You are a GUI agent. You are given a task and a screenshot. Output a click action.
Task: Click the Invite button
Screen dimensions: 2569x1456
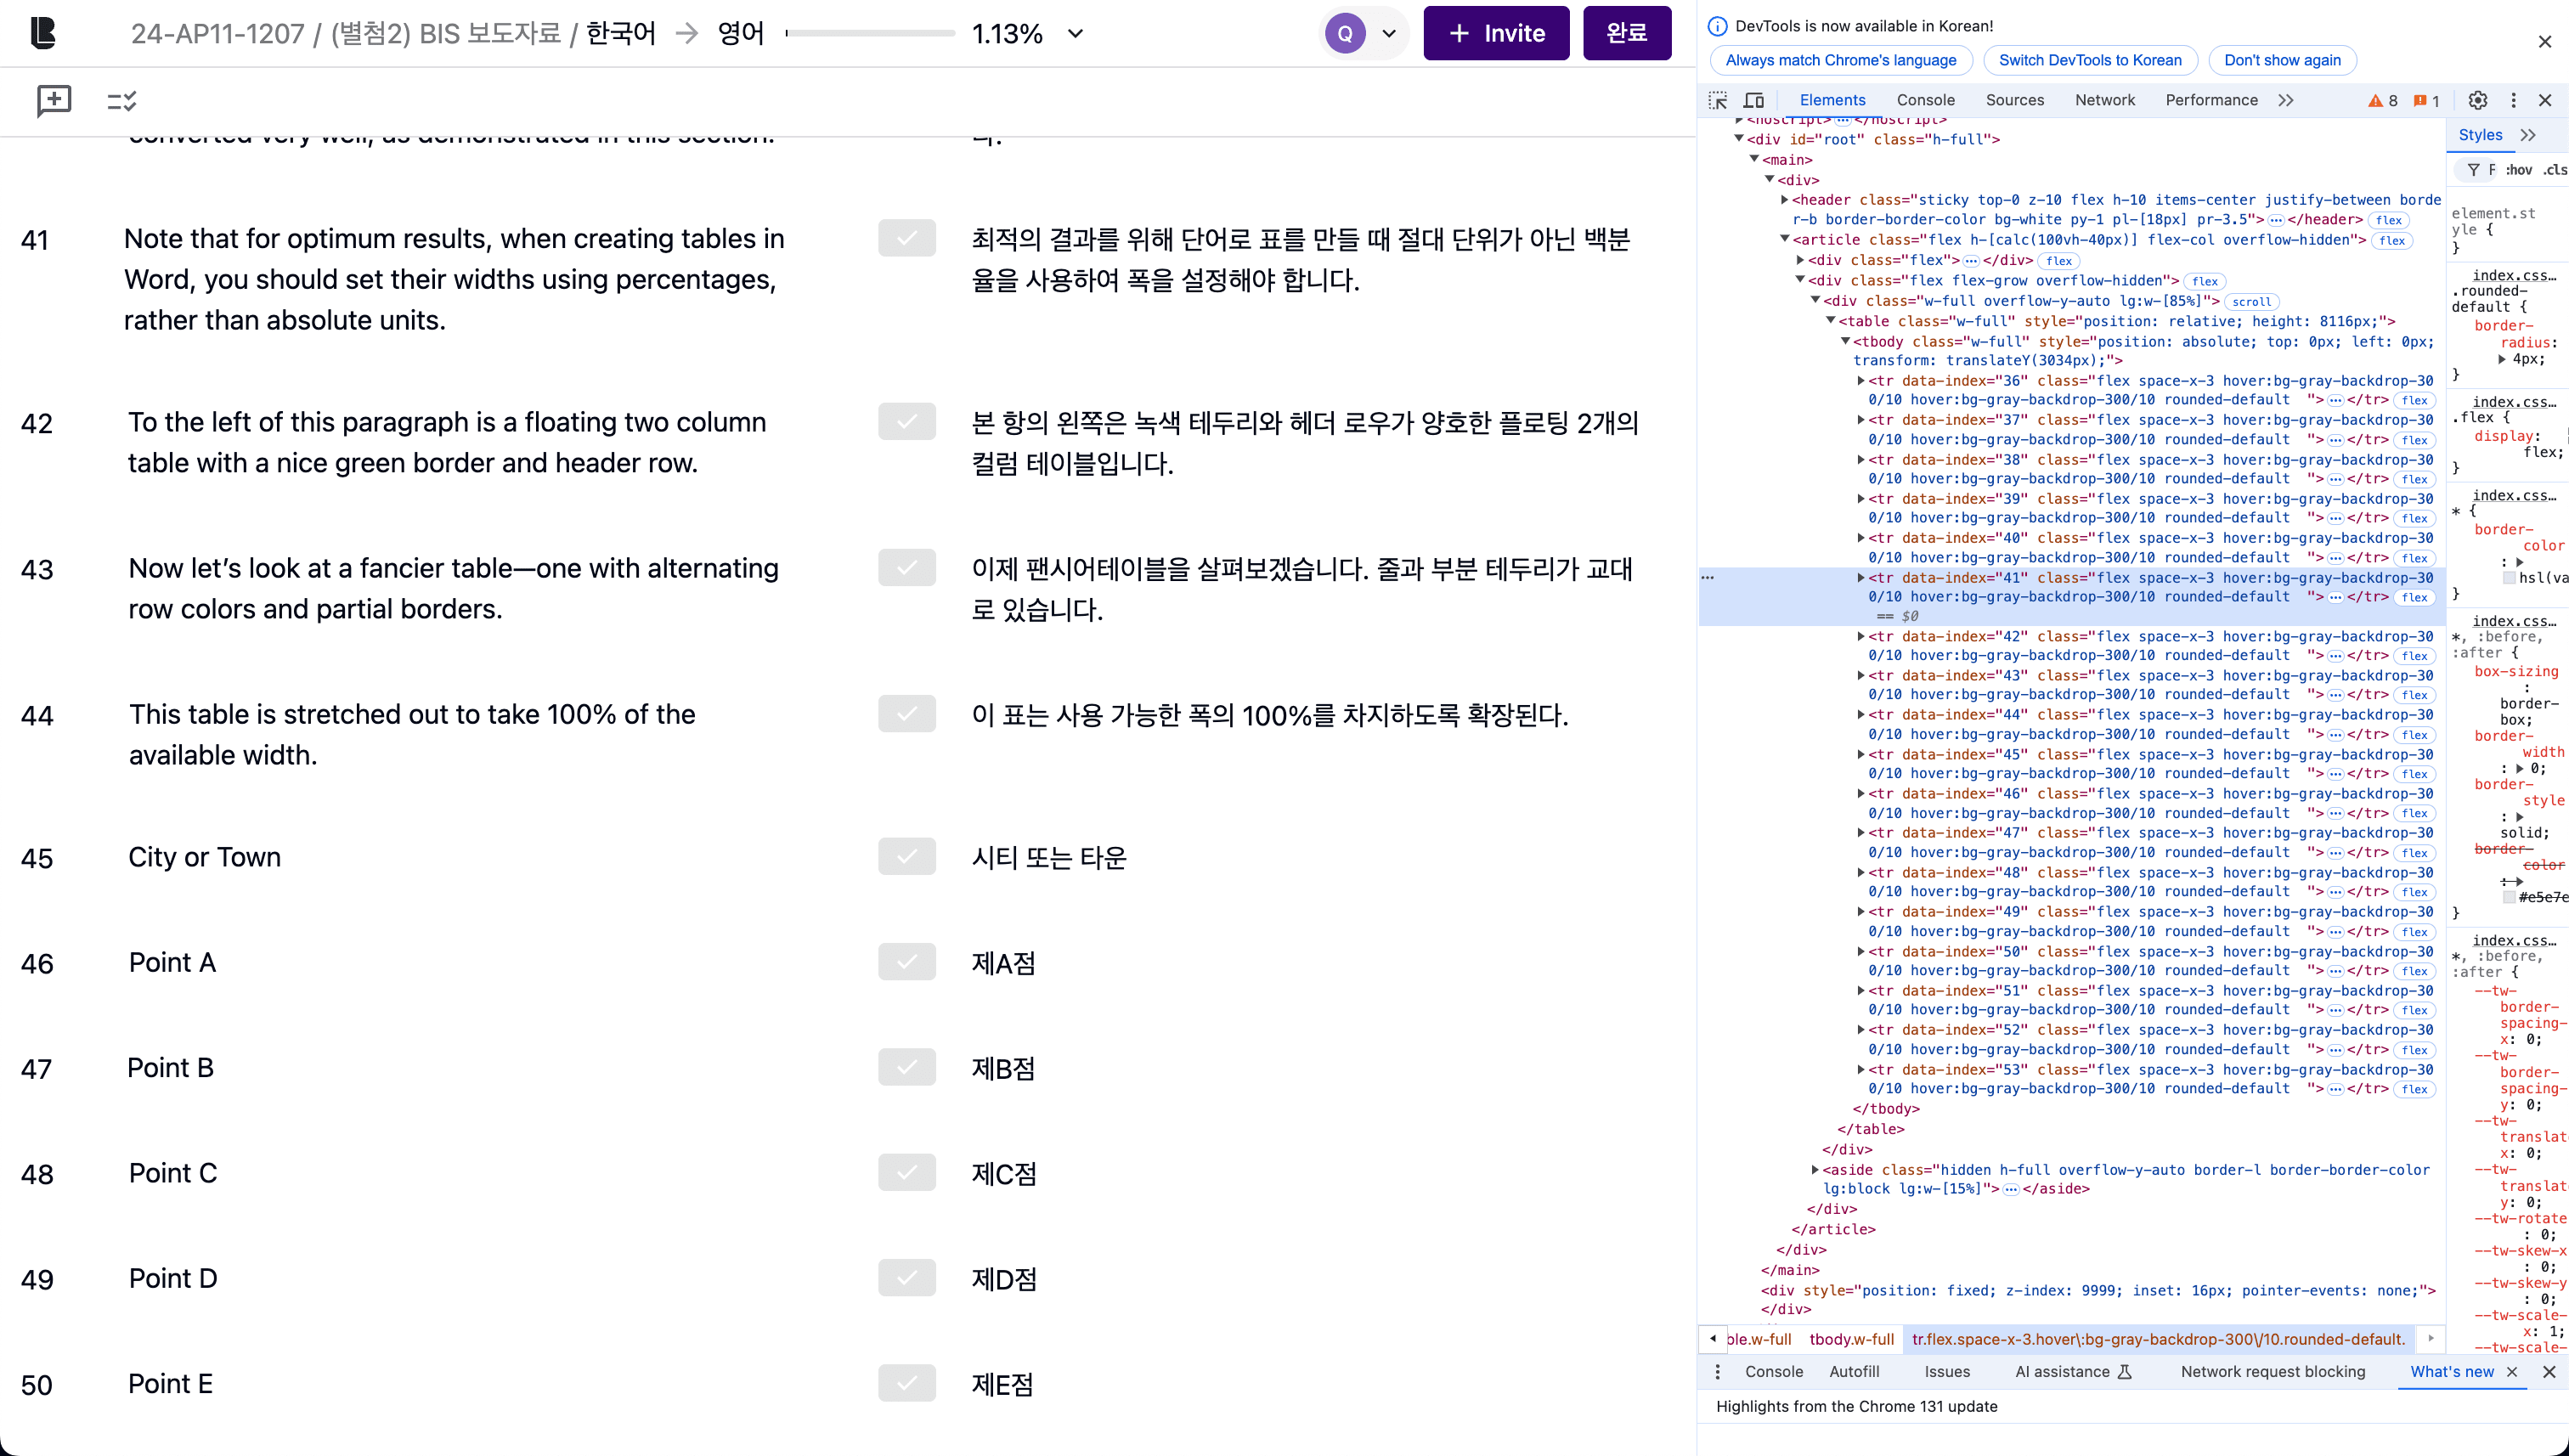click(1496, 33)
